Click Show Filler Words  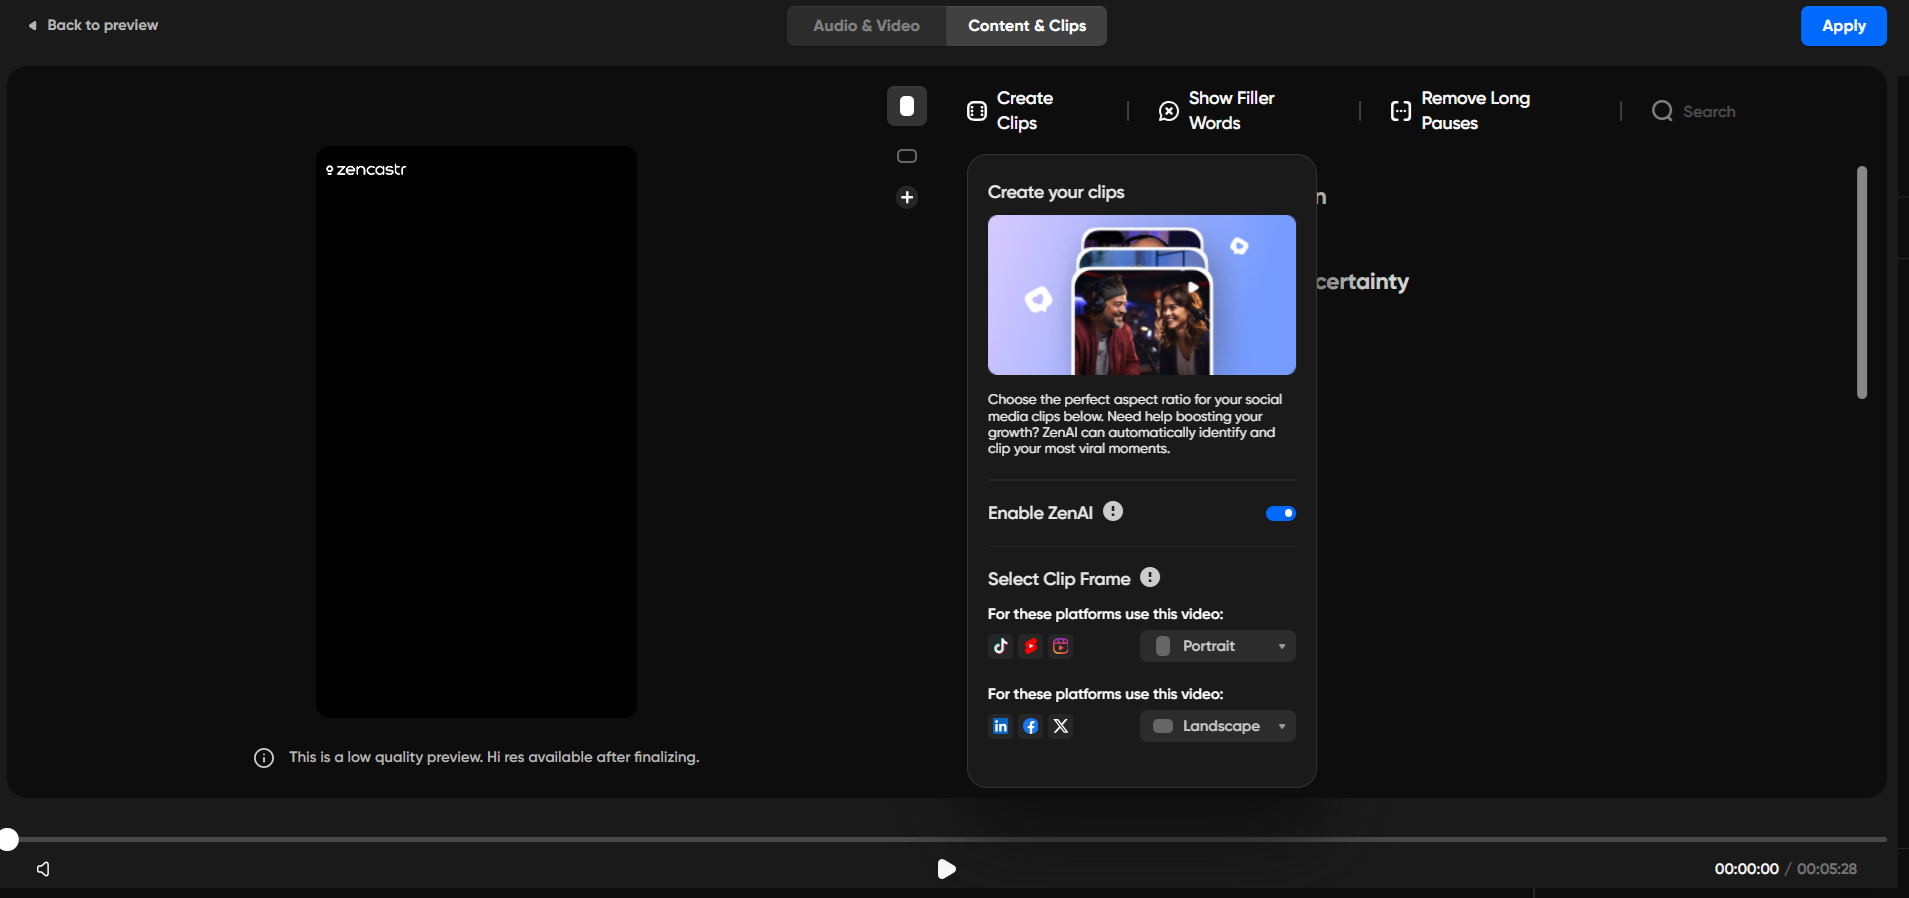pos(1217,110)
